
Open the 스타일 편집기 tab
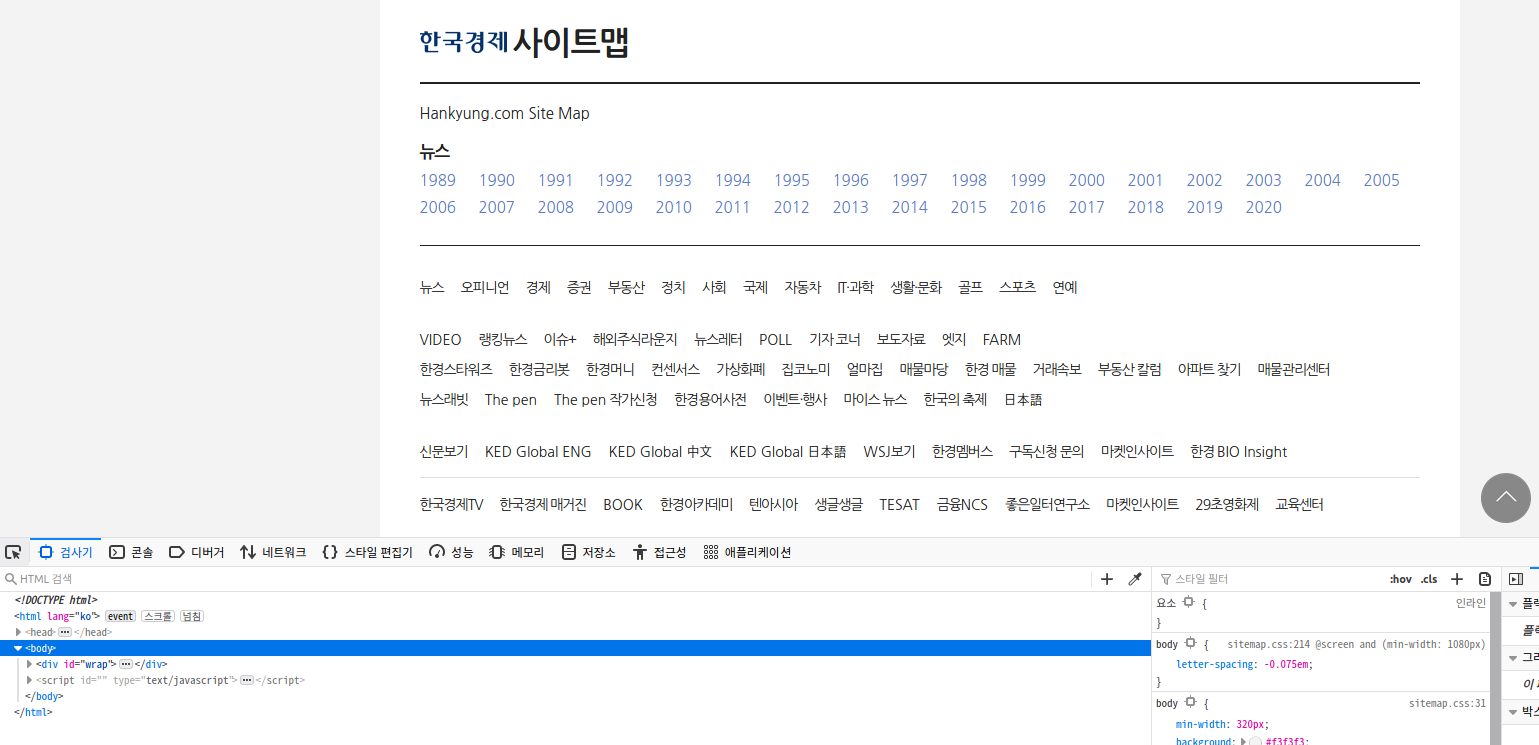click(x=367, y=552)
